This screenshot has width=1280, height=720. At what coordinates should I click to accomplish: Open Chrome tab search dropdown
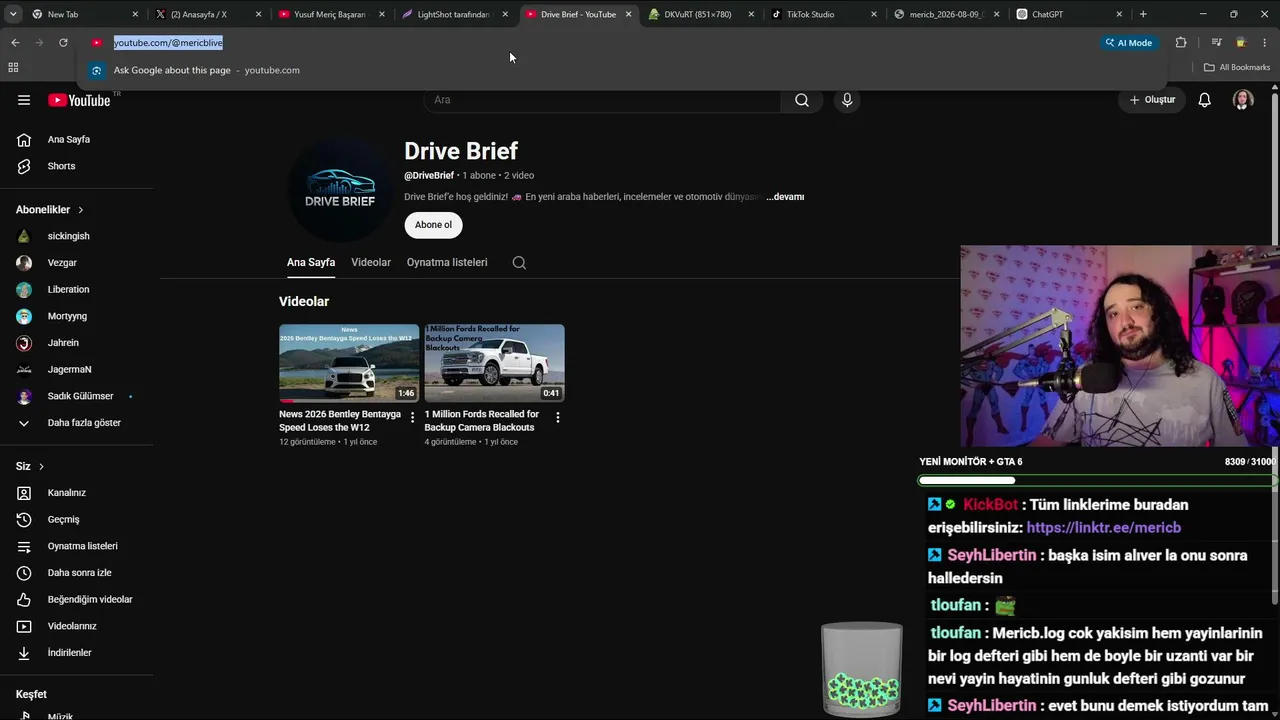13,14
